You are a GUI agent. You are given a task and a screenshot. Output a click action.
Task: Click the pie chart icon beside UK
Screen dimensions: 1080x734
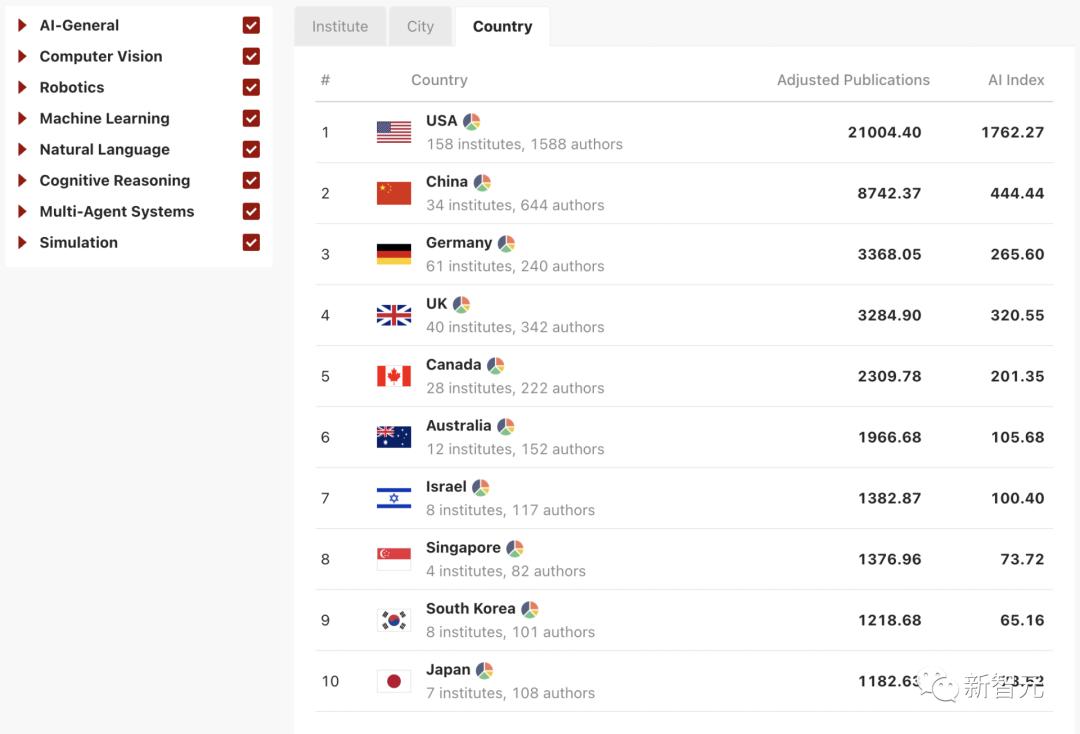461,305
